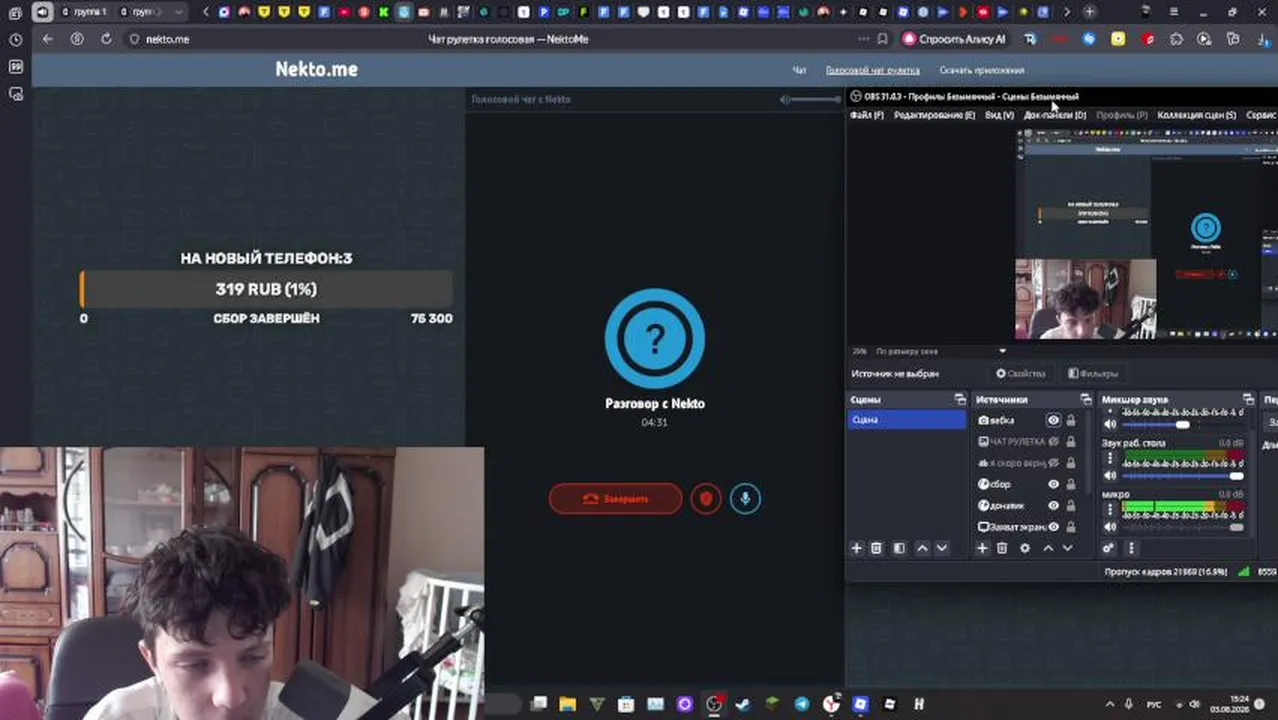
Task: Open Steam from taskbar
Action: tap(743, 704)
